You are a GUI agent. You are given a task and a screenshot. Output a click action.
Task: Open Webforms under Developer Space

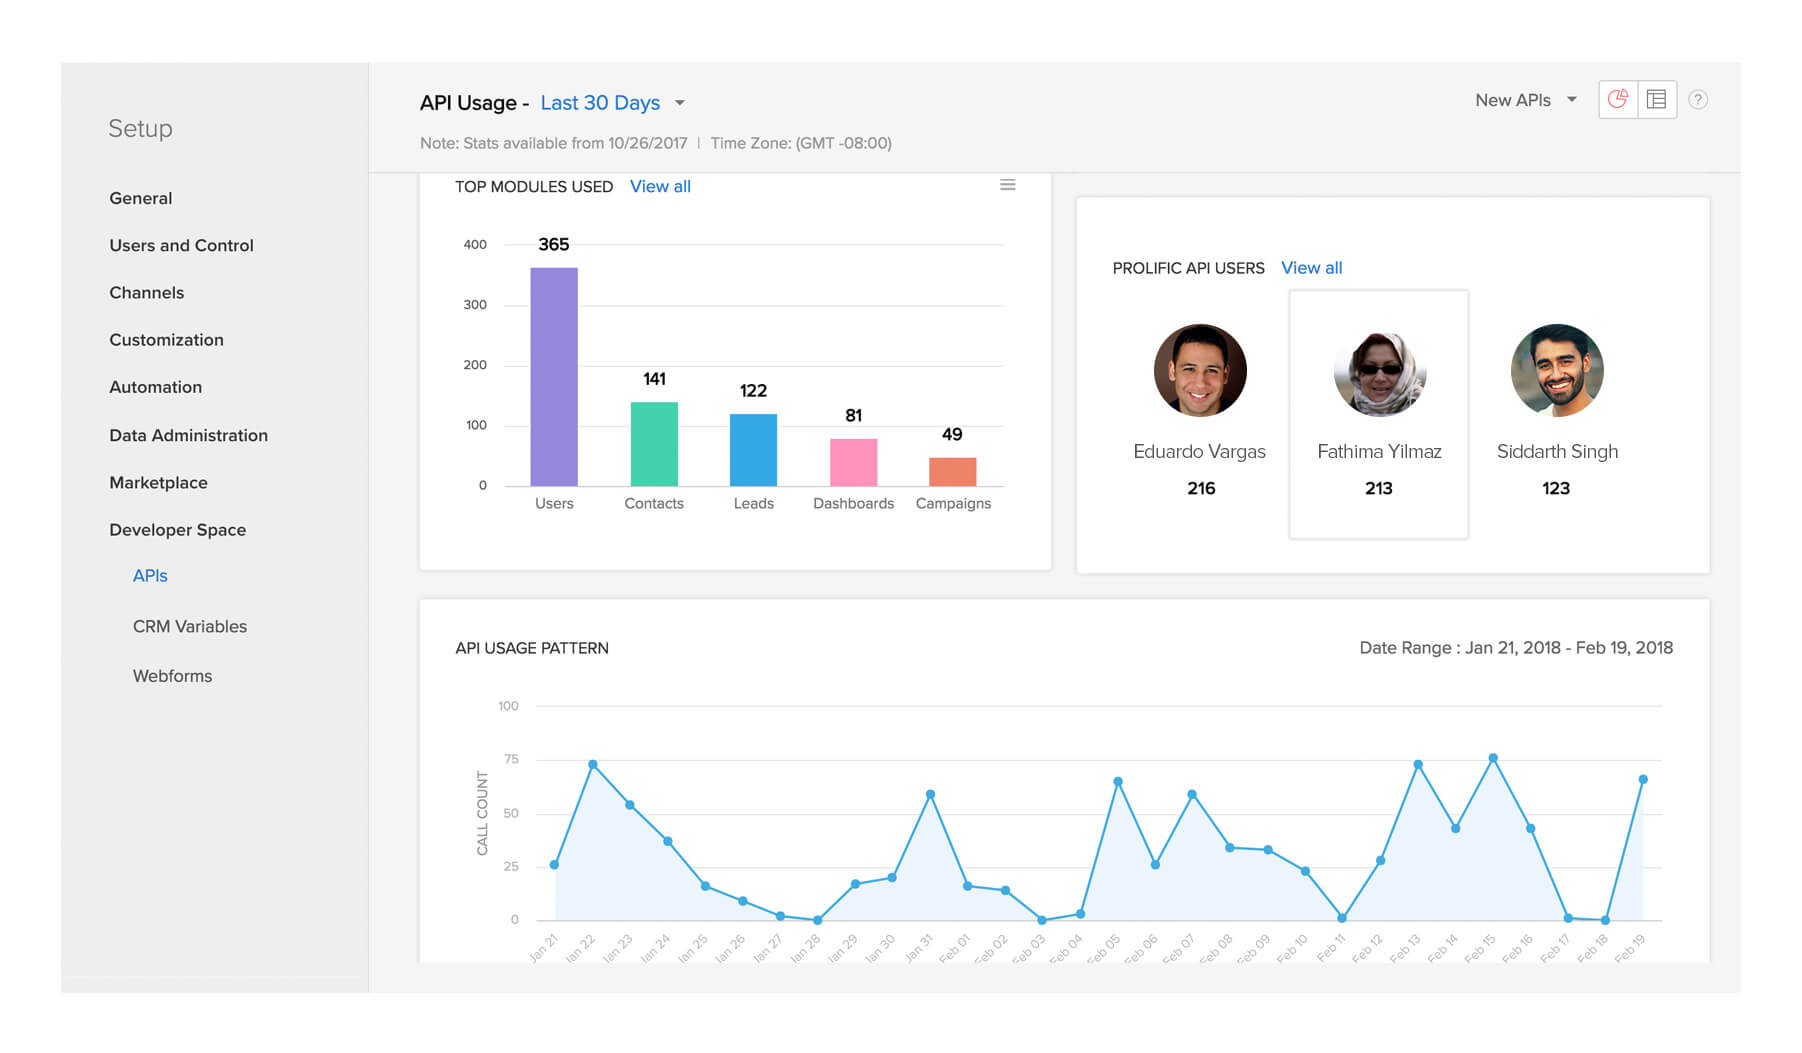coord(172,676)
